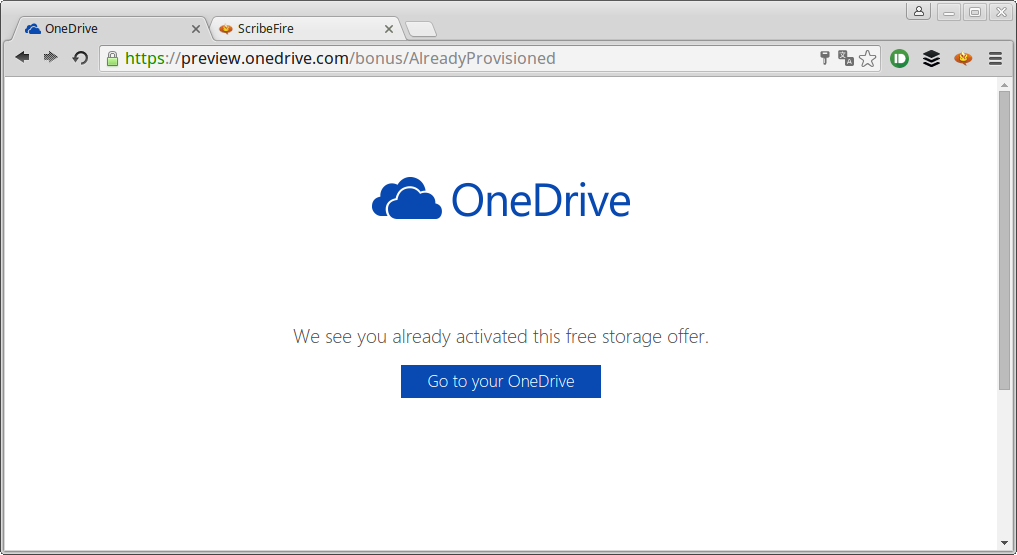Close the OneDrive tab
1017x555 pixels.
point(195,29)
